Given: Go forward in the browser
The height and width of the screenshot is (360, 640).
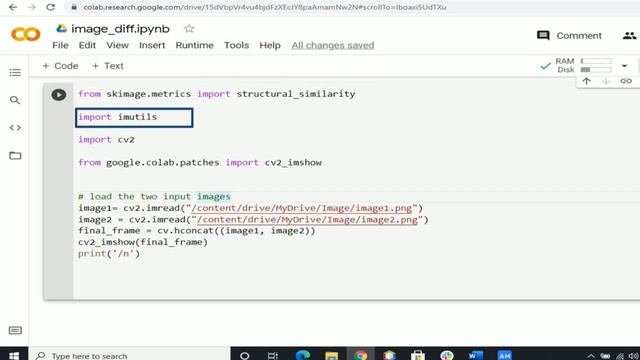Looking at the screenshot, I should [x=32, y=7].
